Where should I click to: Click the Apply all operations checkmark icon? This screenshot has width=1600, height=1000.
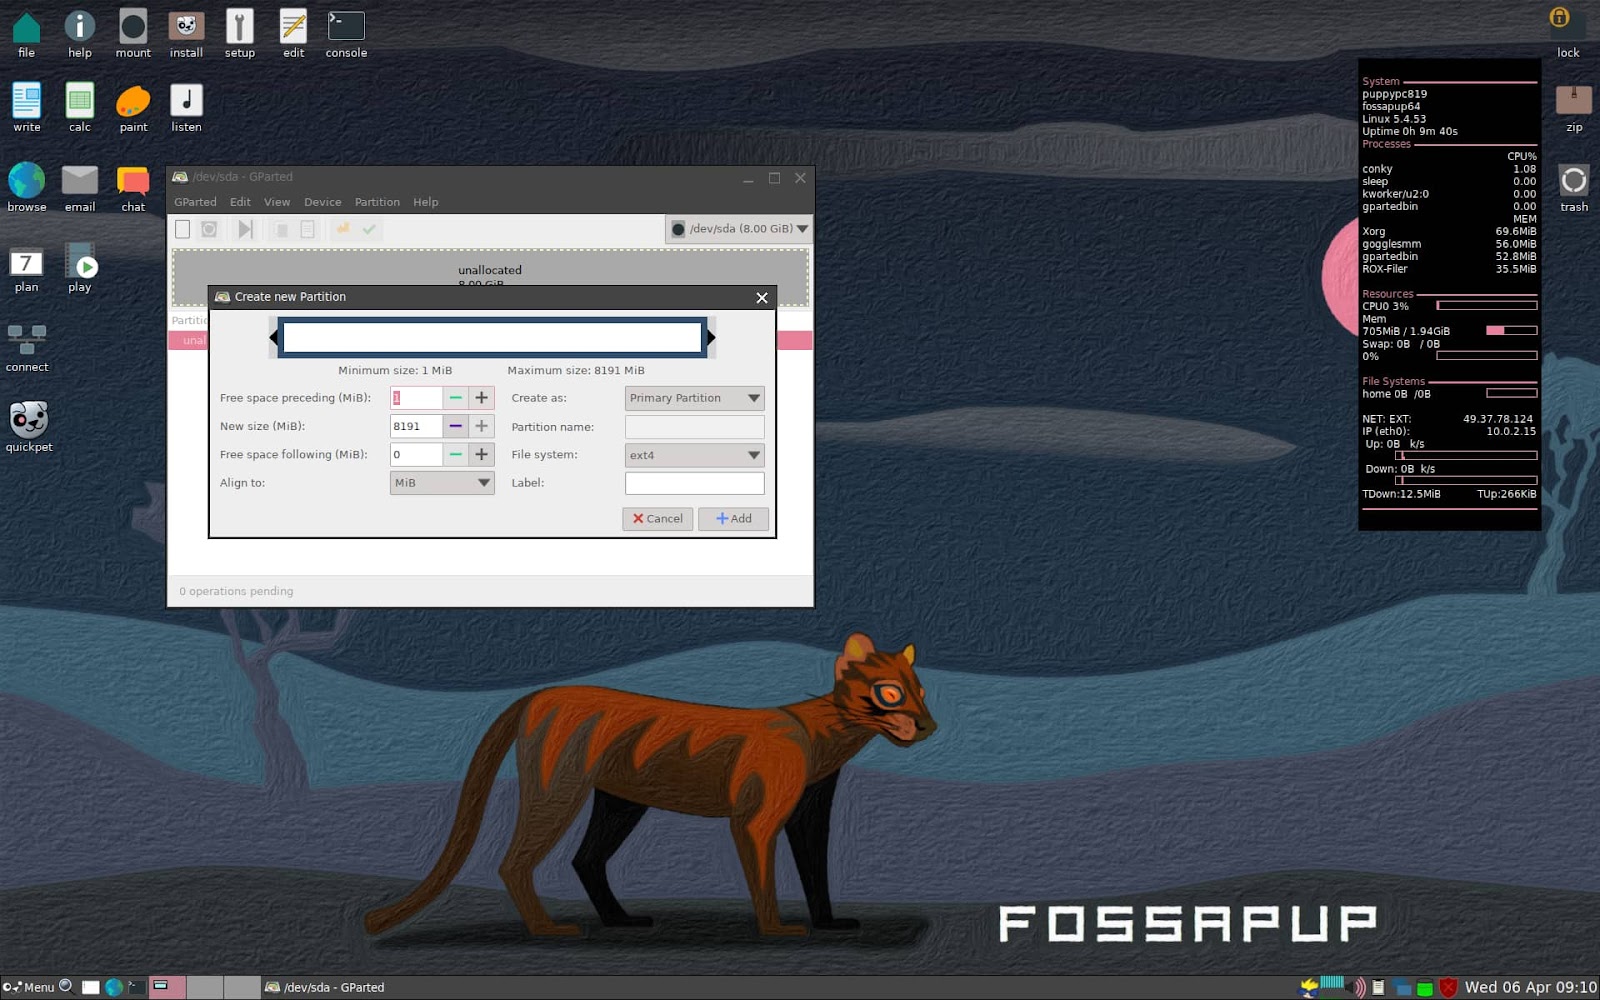pyautogui.click(x=369, y=229)
